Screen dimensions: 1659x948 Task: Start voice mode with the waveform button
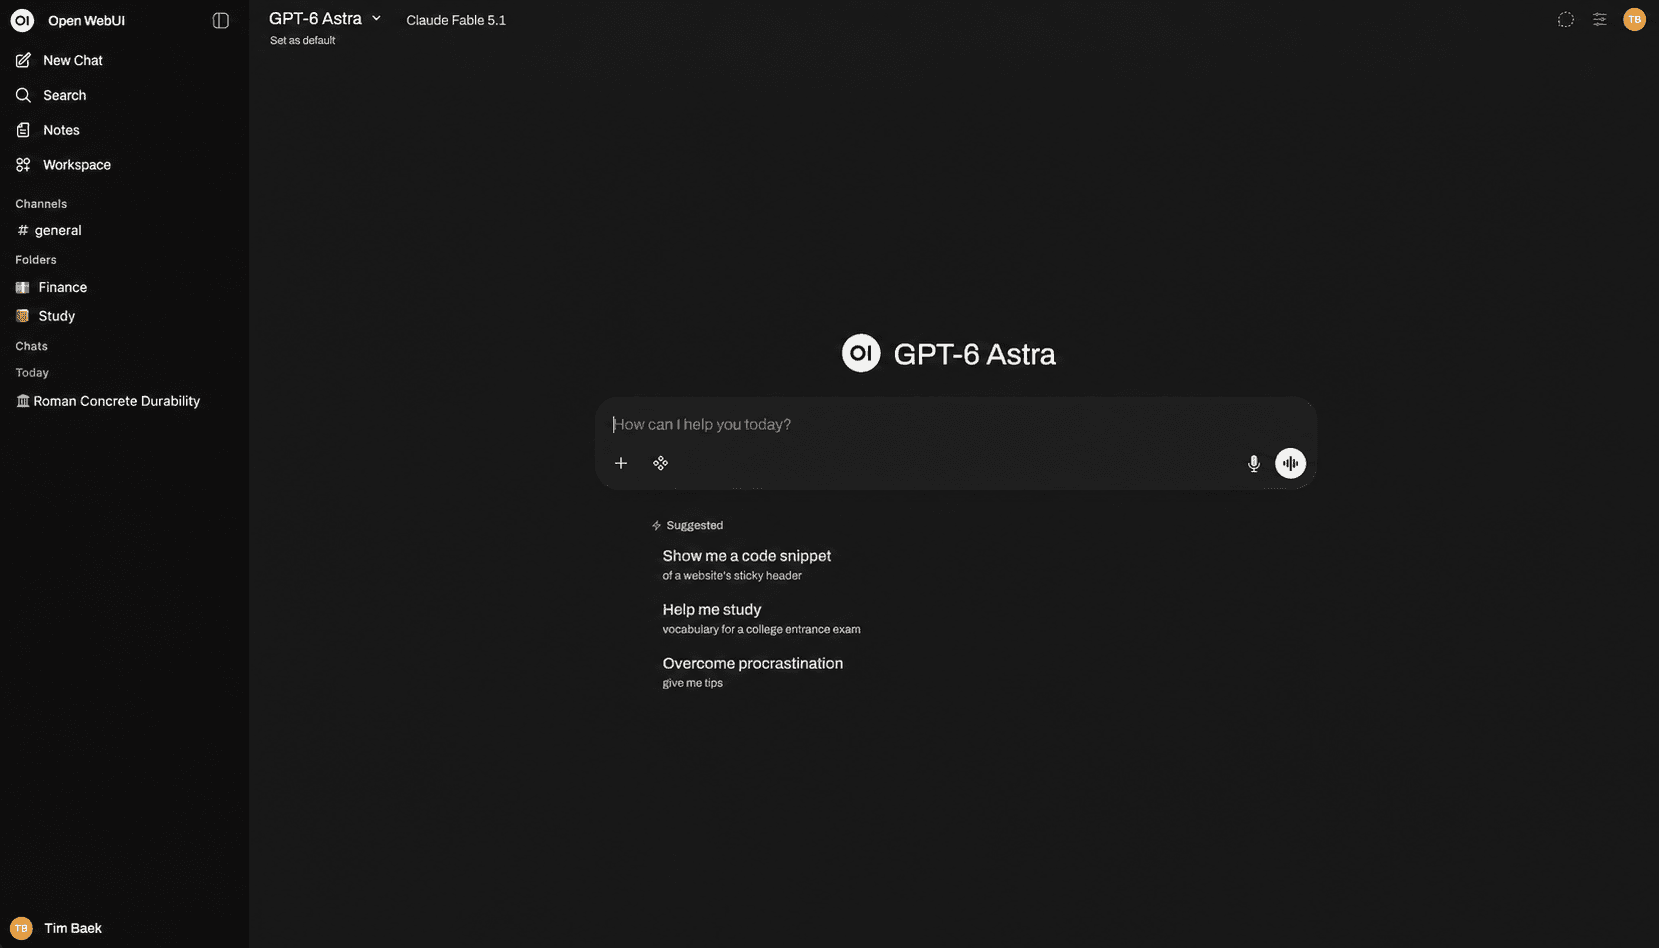click(1290, 463)
